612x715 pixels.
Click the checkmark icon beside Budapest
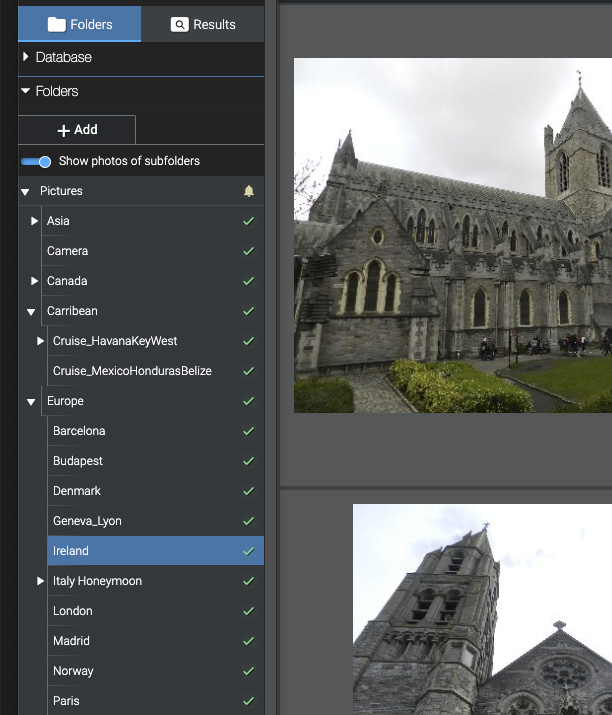(x=249, y=461)
